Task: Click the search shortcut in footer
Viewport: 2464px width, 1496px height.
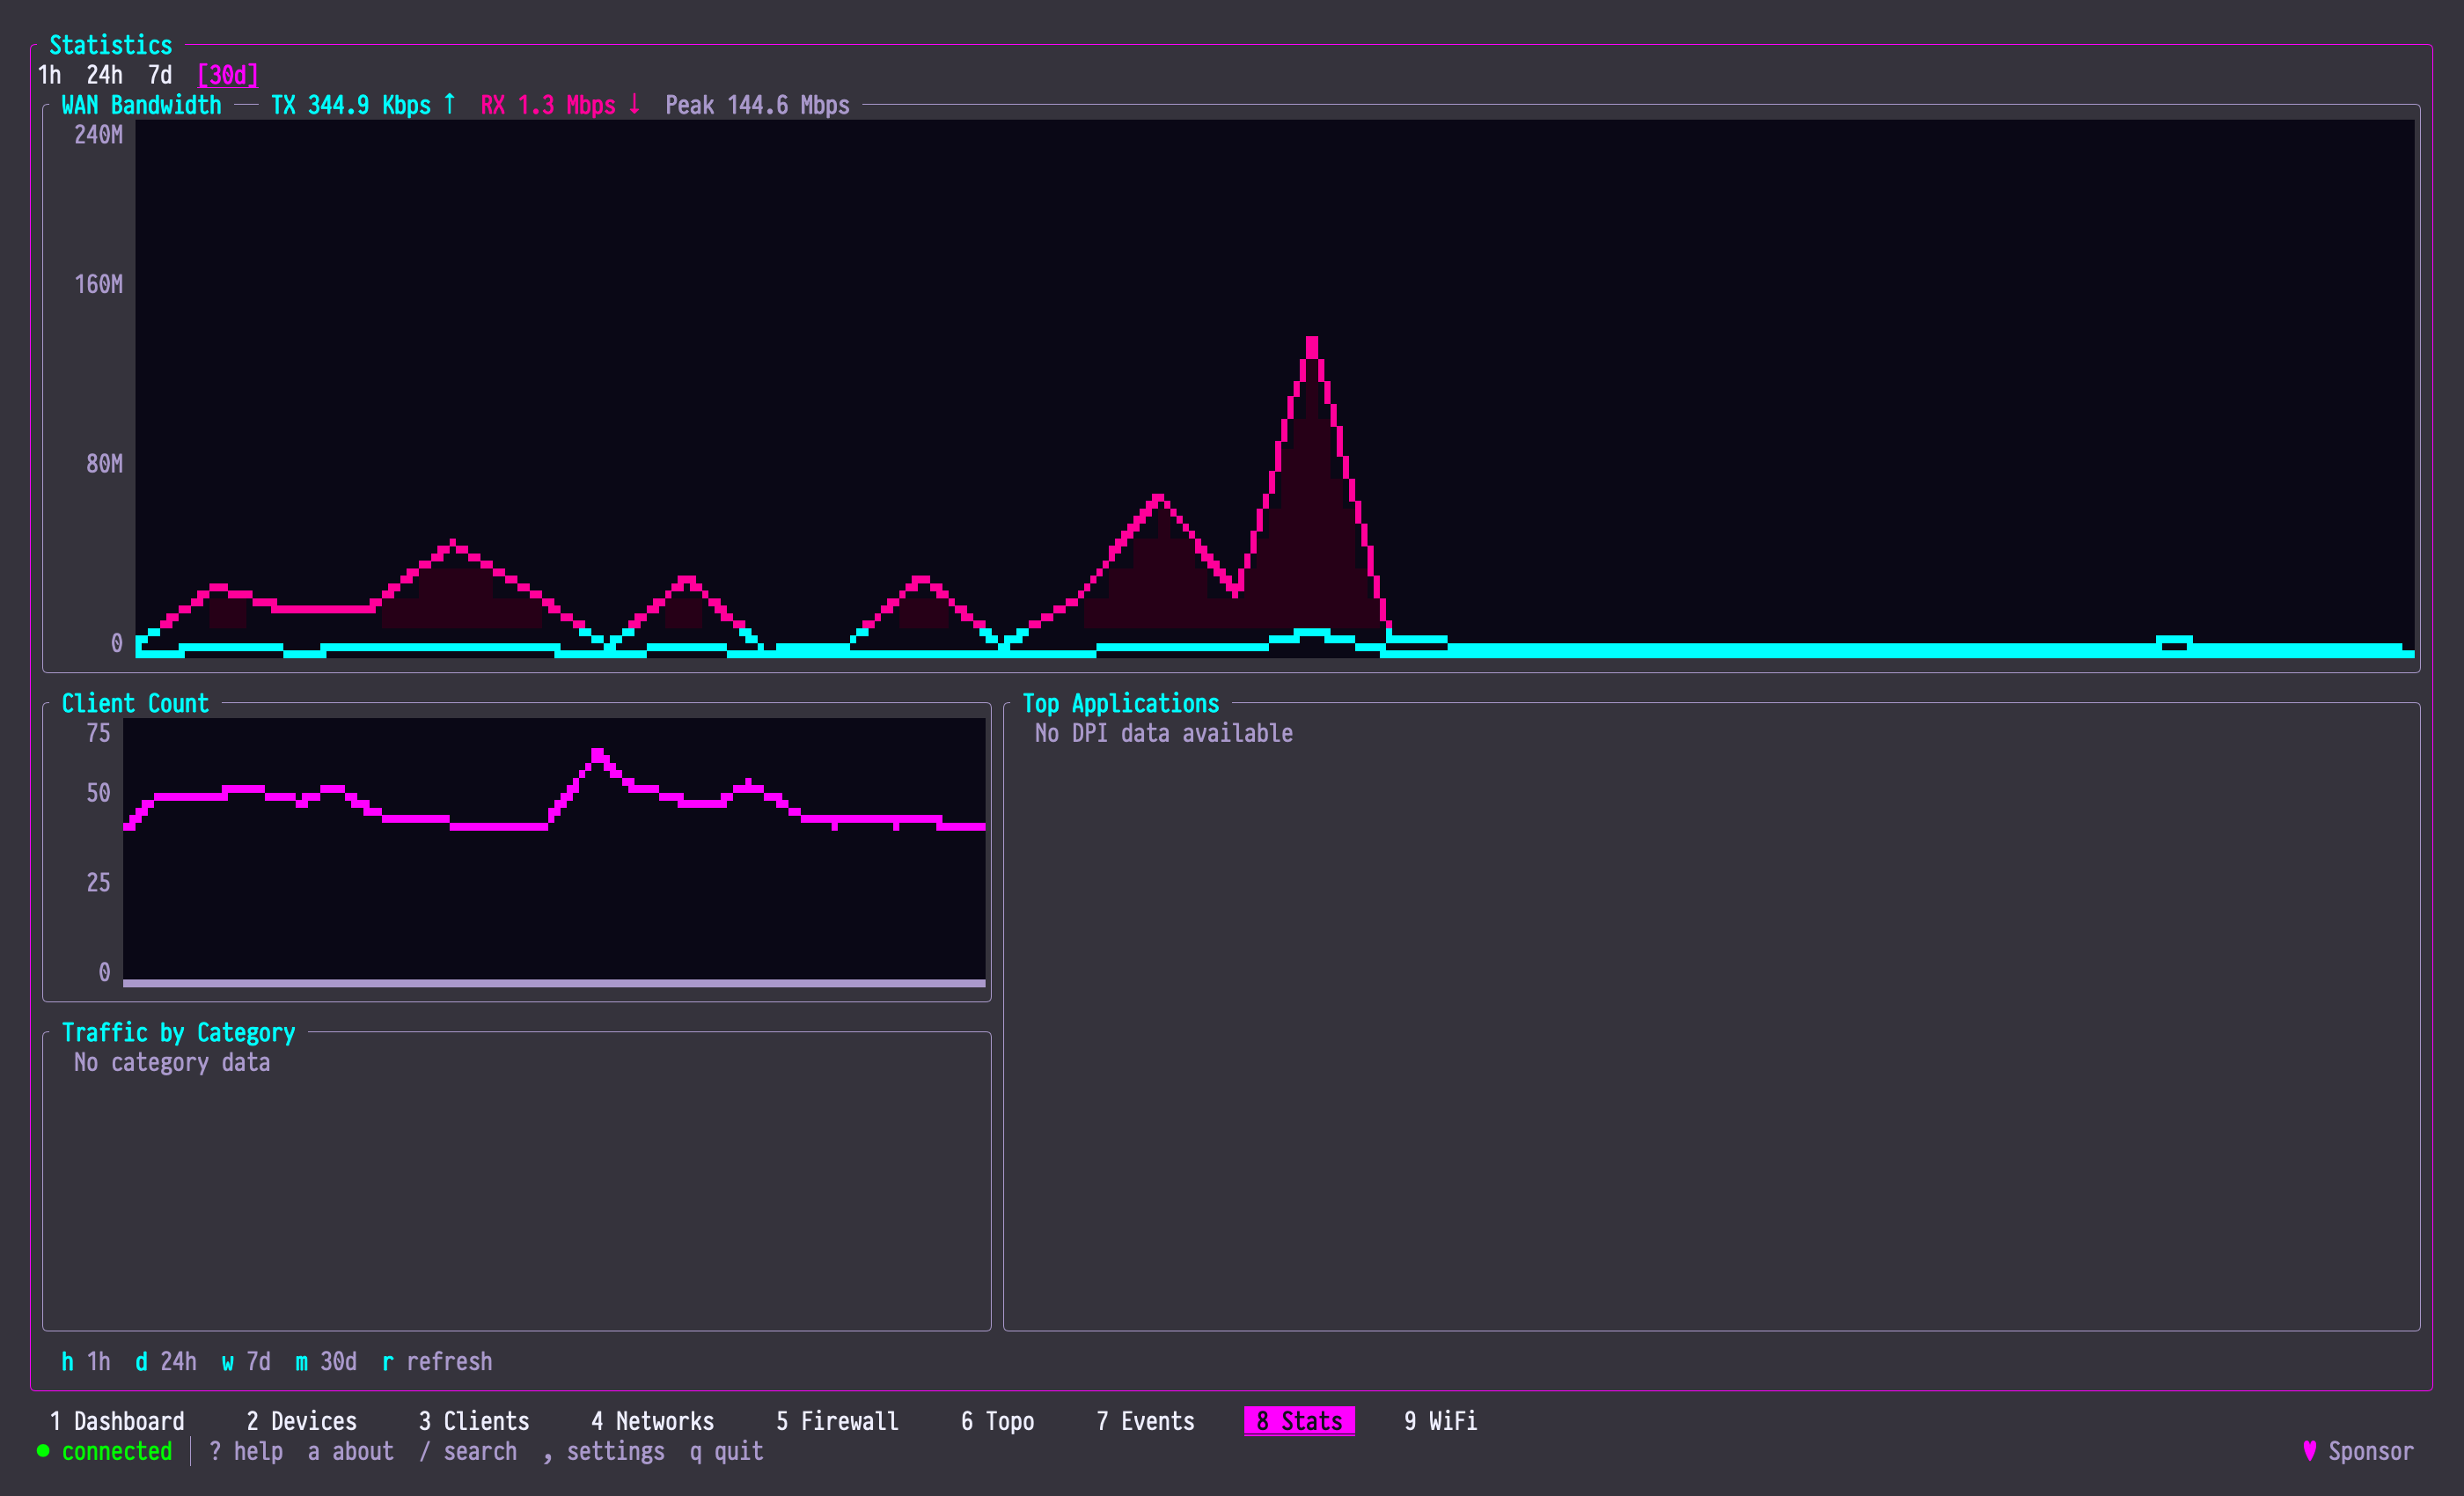Action: click(468, 1451)
